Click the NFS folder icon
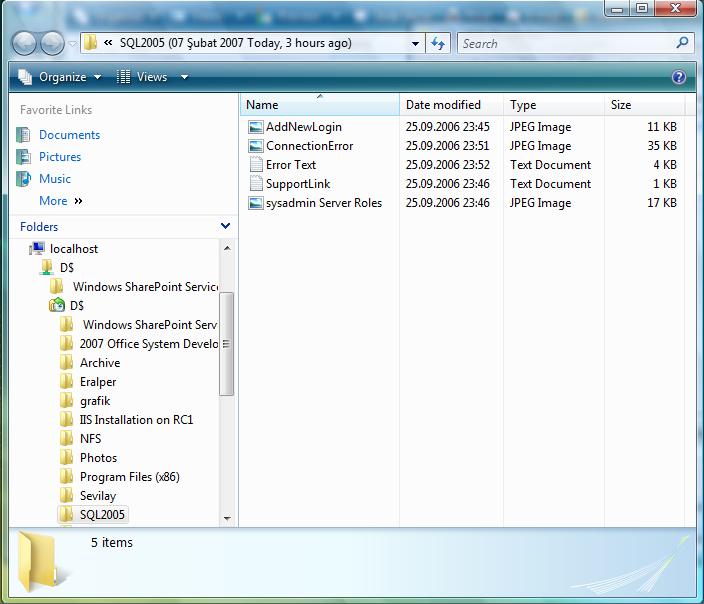Screen dimensions: 704x604 66,438
